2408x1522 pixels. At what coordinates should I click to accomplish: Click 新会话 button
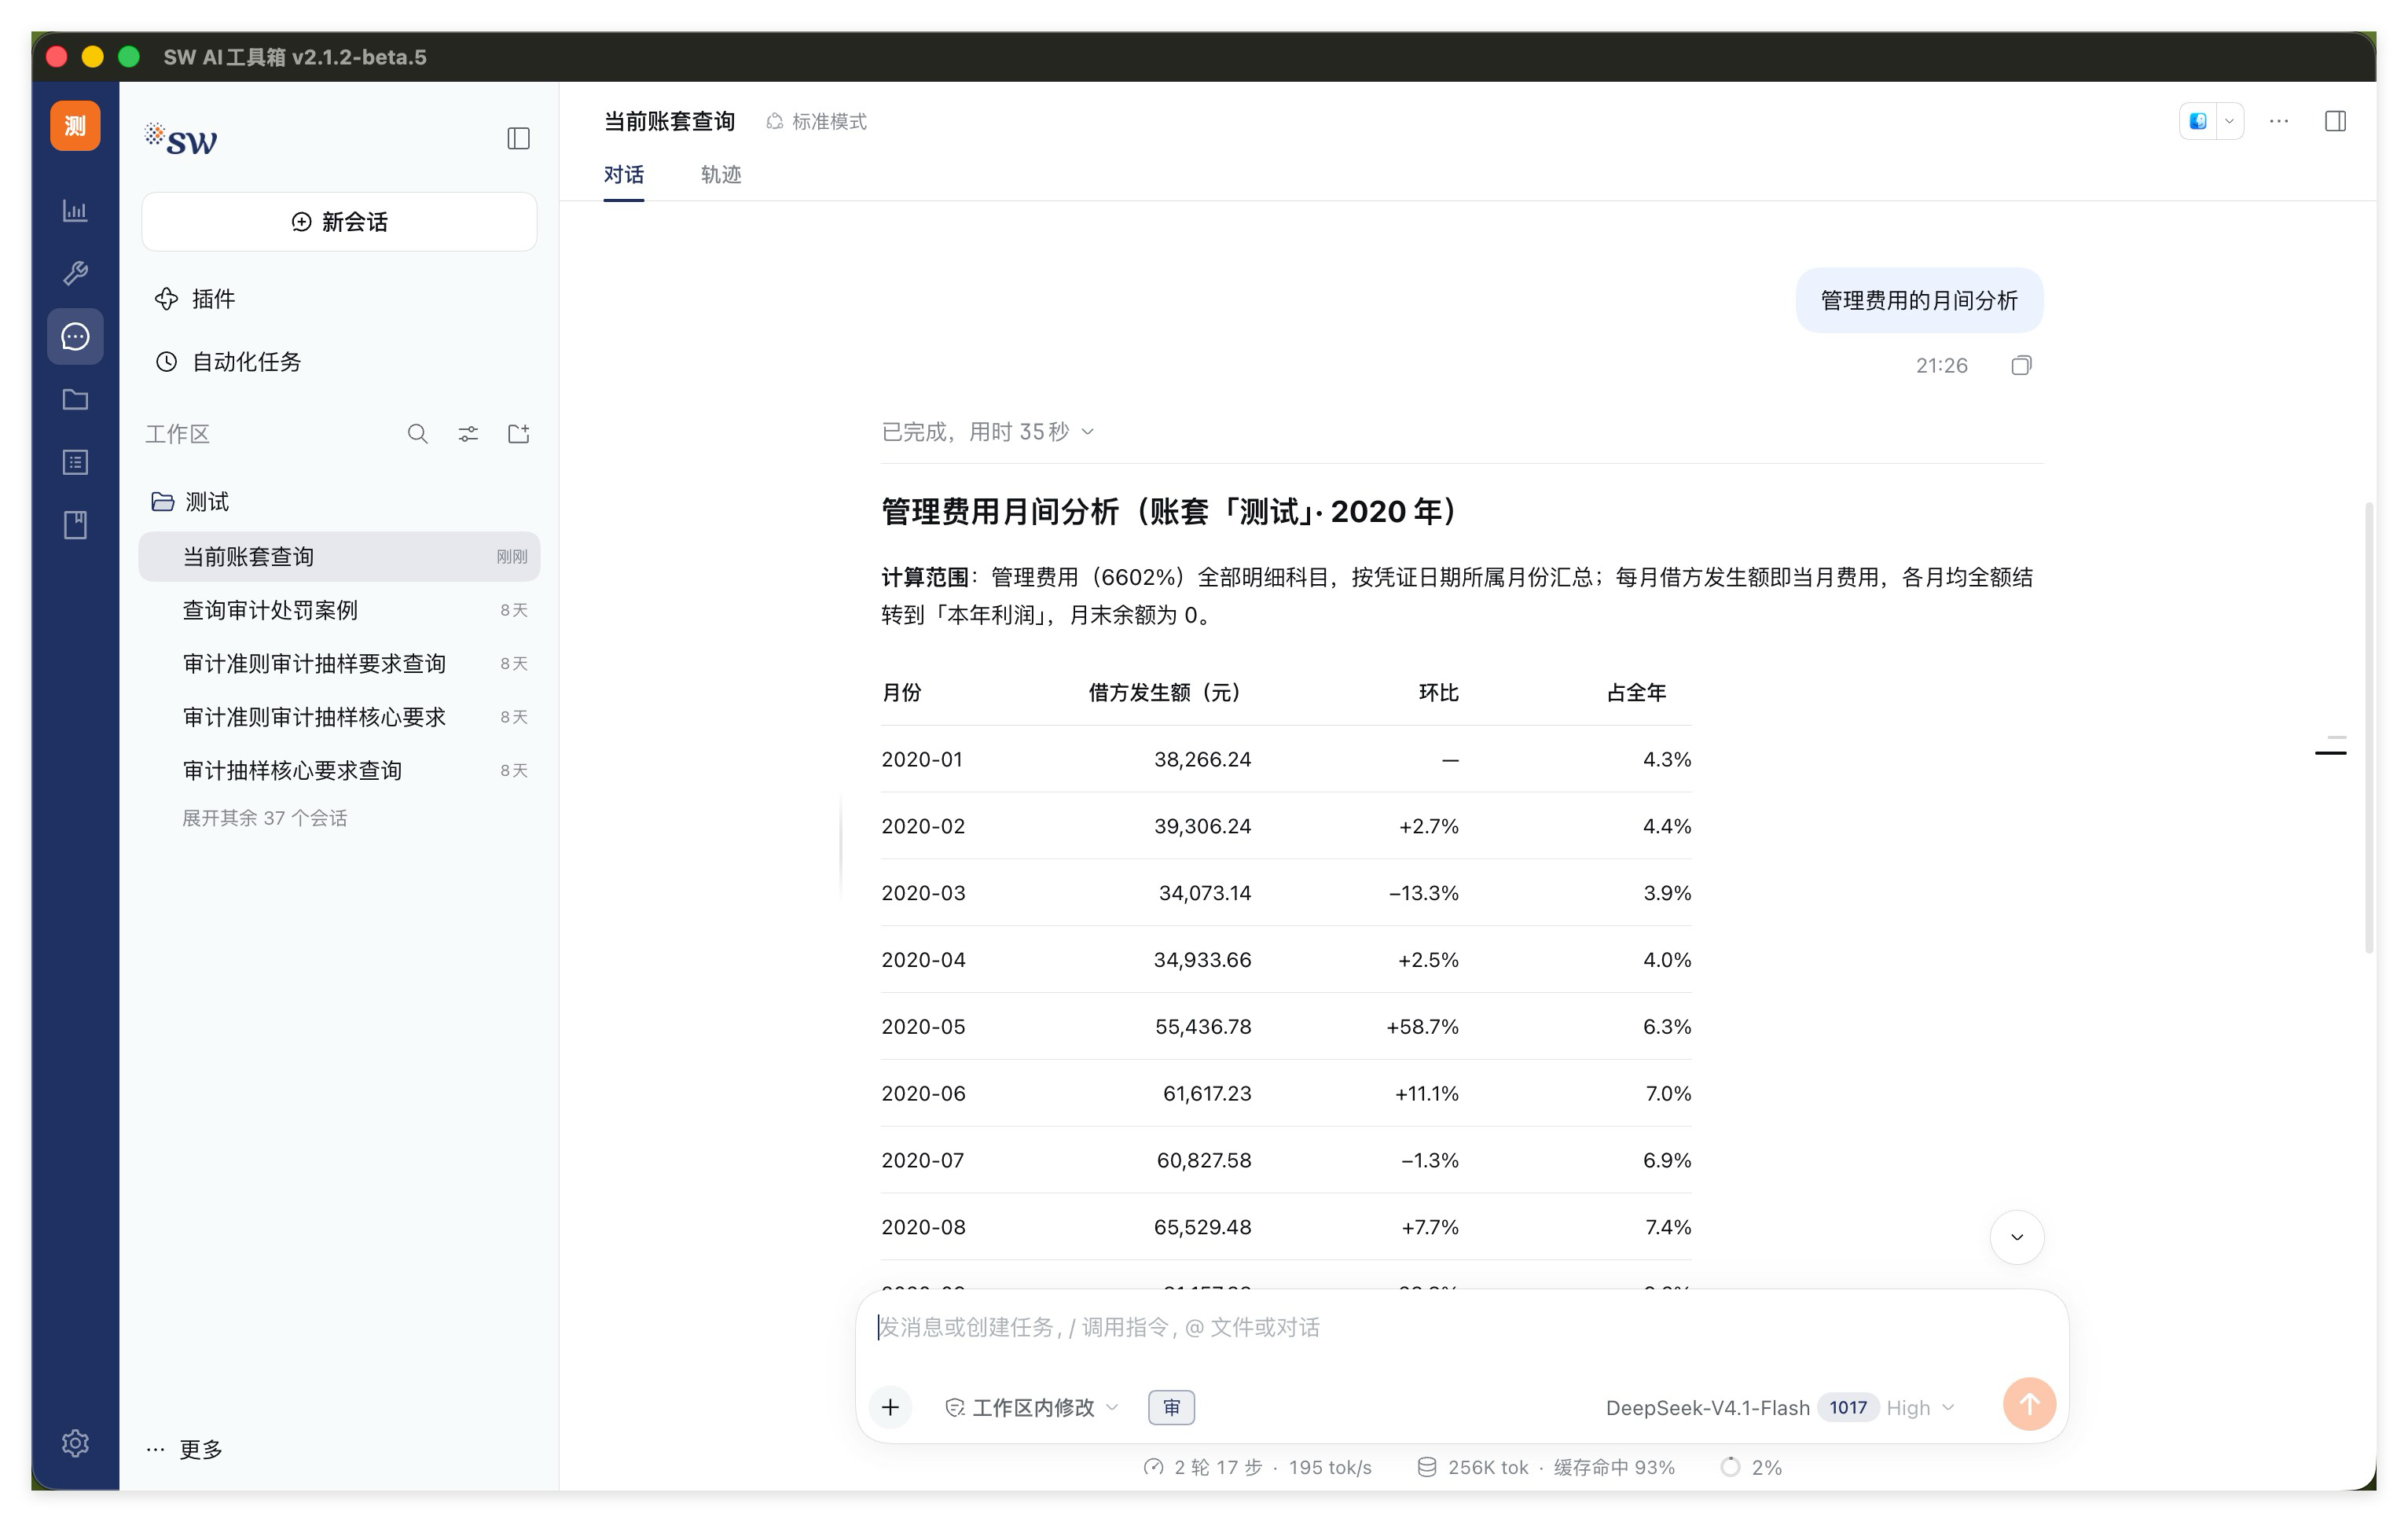[x=339, y=221]
